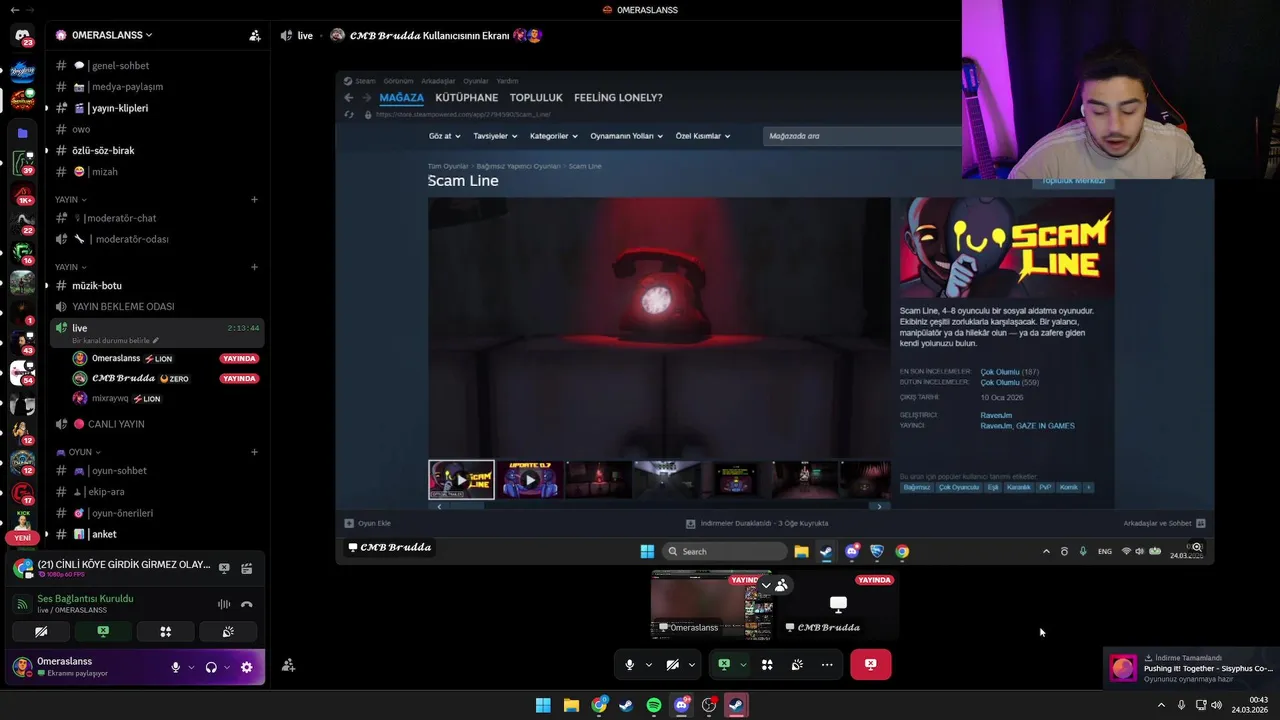Image resolution: width=1280 pixels, height=720 pixels.
Task: Toggle screen share button in voice panel
Action: [x=103, y=632]
